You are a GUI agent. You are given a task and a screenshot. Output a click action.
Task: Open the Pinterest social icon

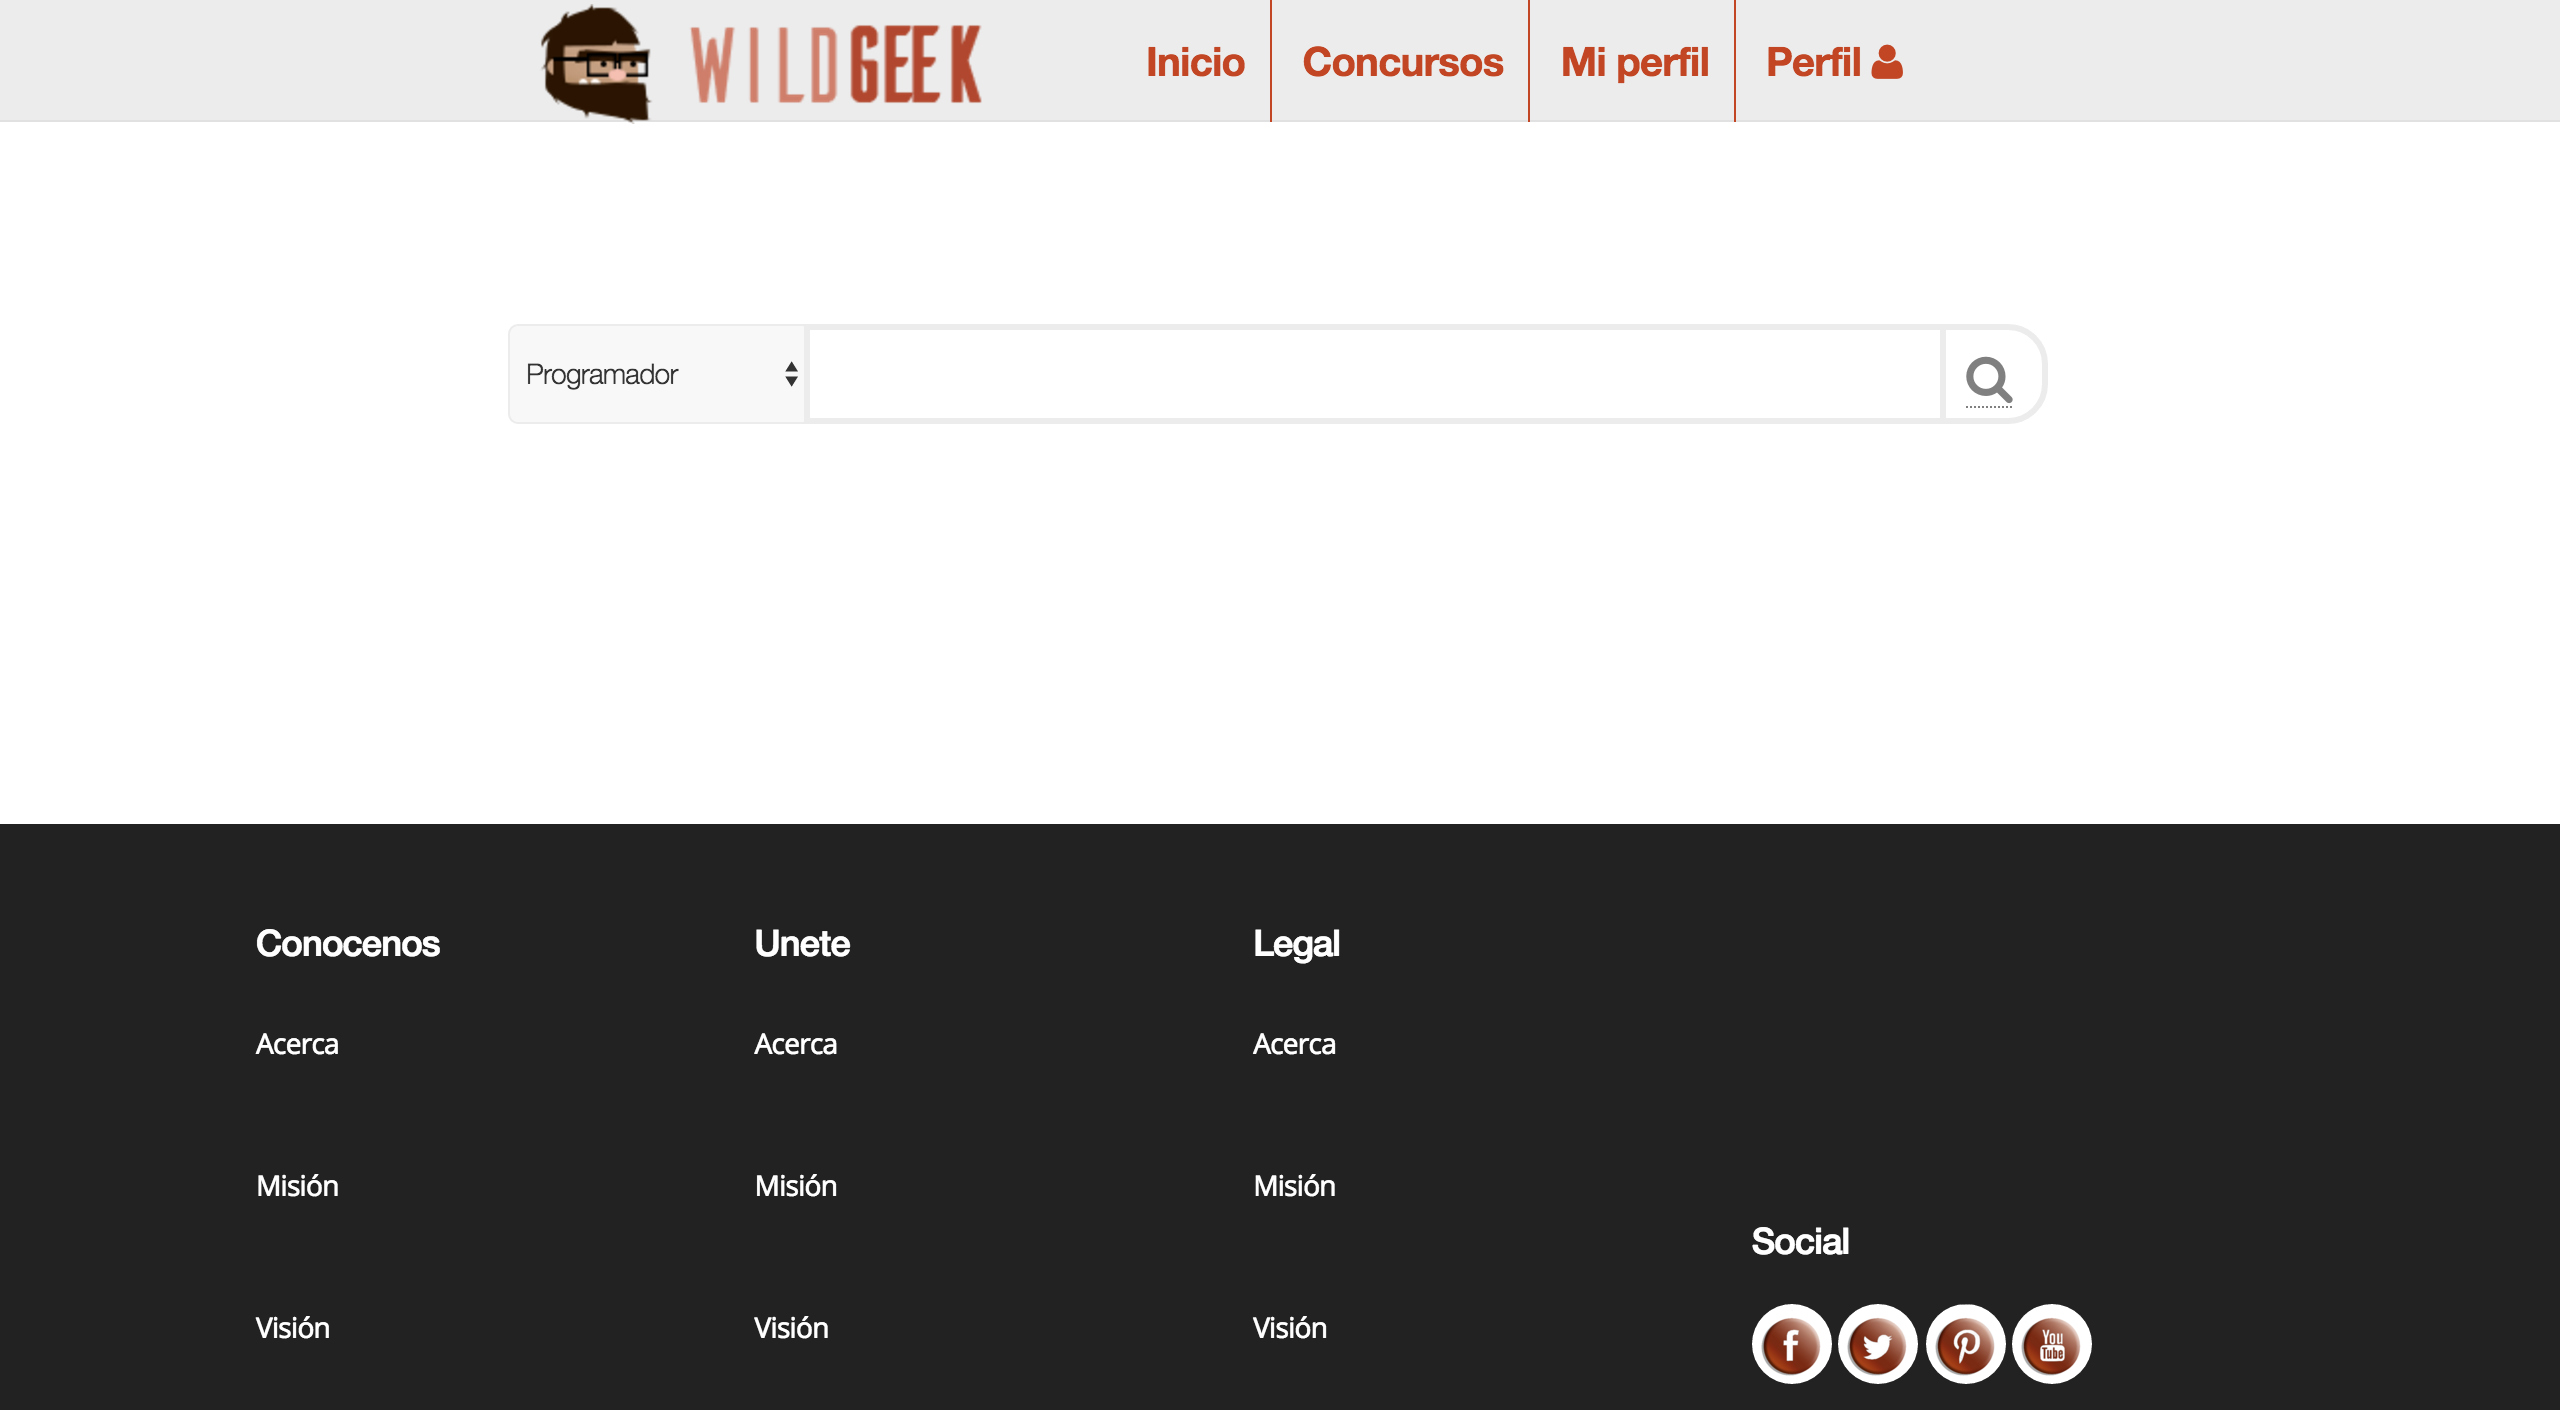click(1965, 1345)
